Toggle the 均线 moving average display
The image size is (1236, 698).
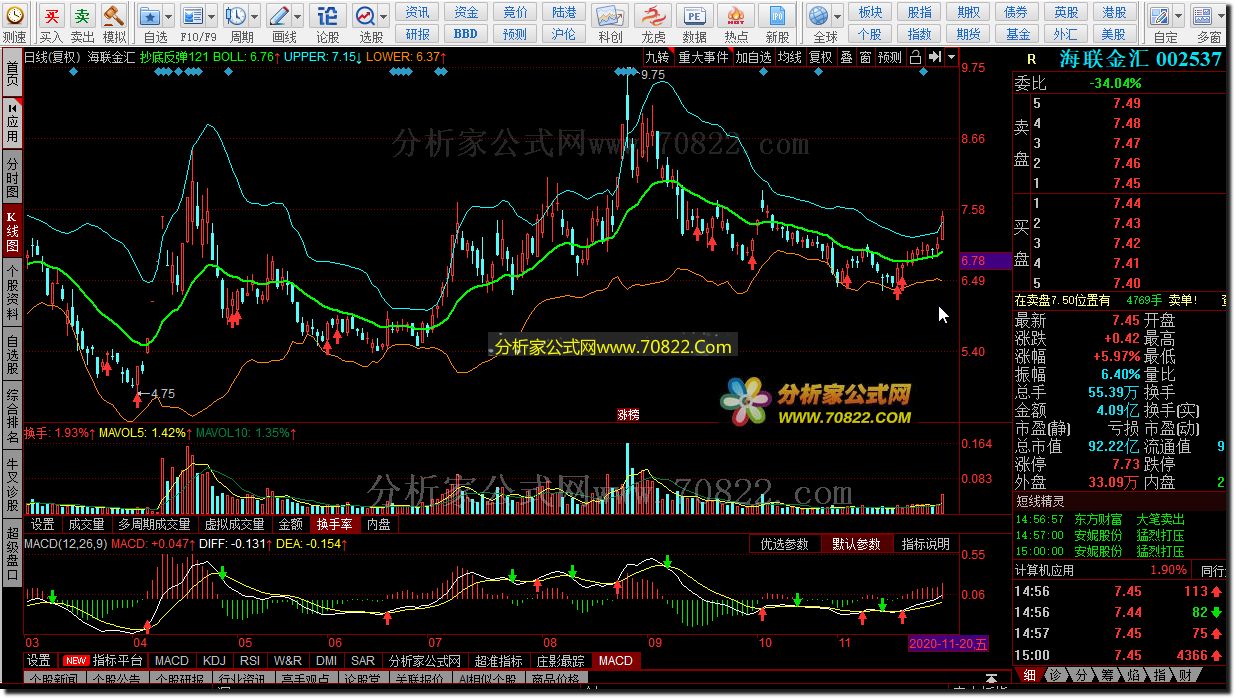[x=790, y=58]
